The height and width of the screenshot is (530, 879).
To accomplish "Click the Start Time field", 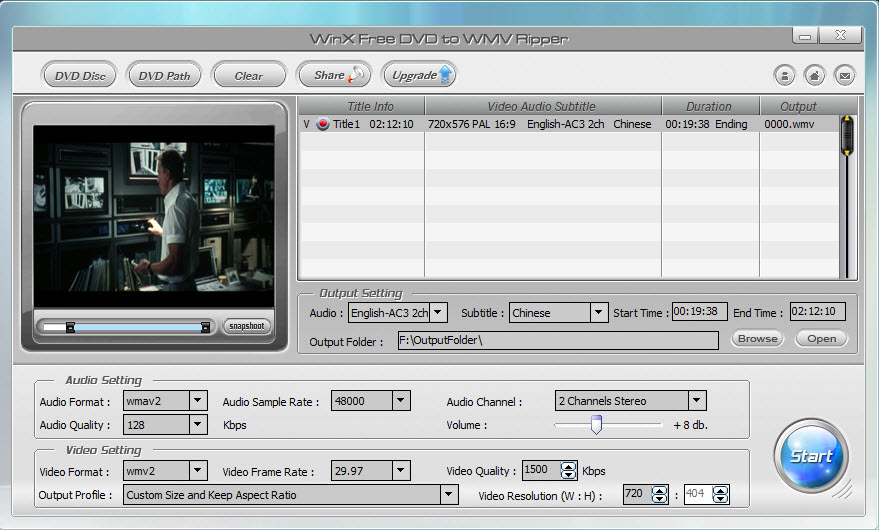I will [x=700, y=311].
